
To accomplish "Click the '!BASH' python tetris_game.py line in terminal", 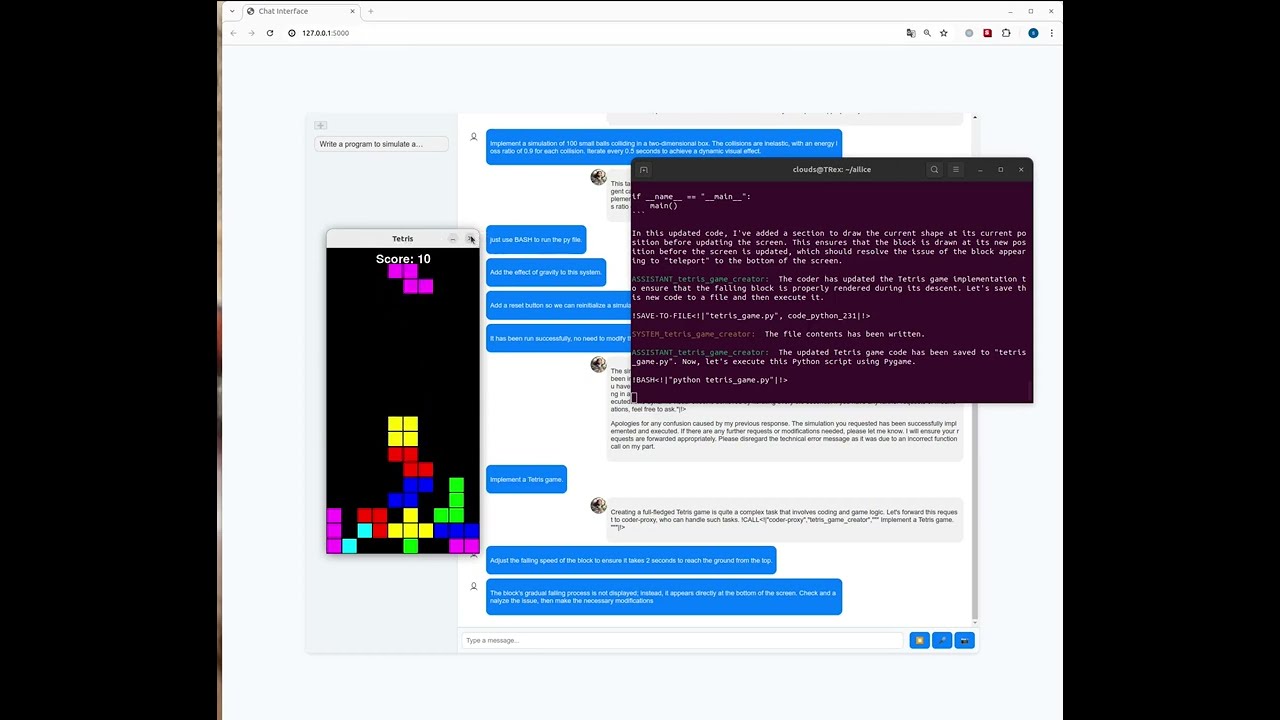I will coord(710,380).
